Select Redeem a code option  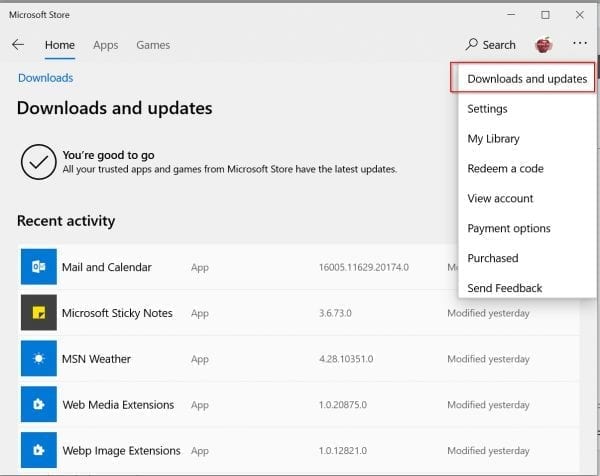point(505,169)
